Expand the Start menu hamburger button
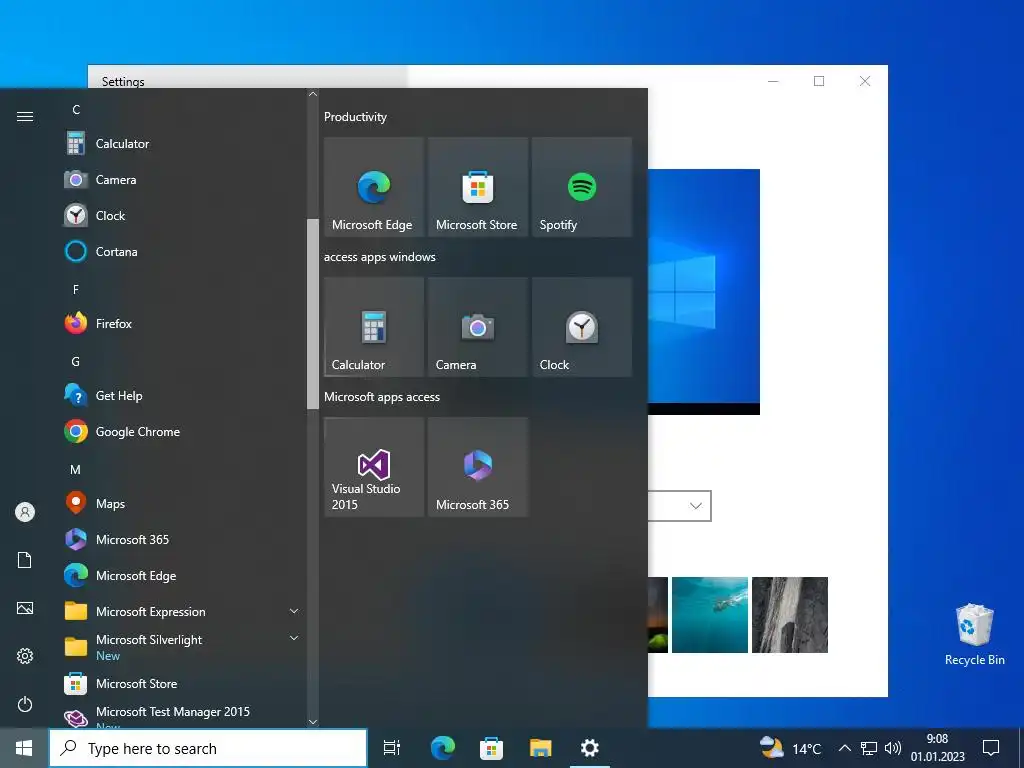 (x=25, y=116)
